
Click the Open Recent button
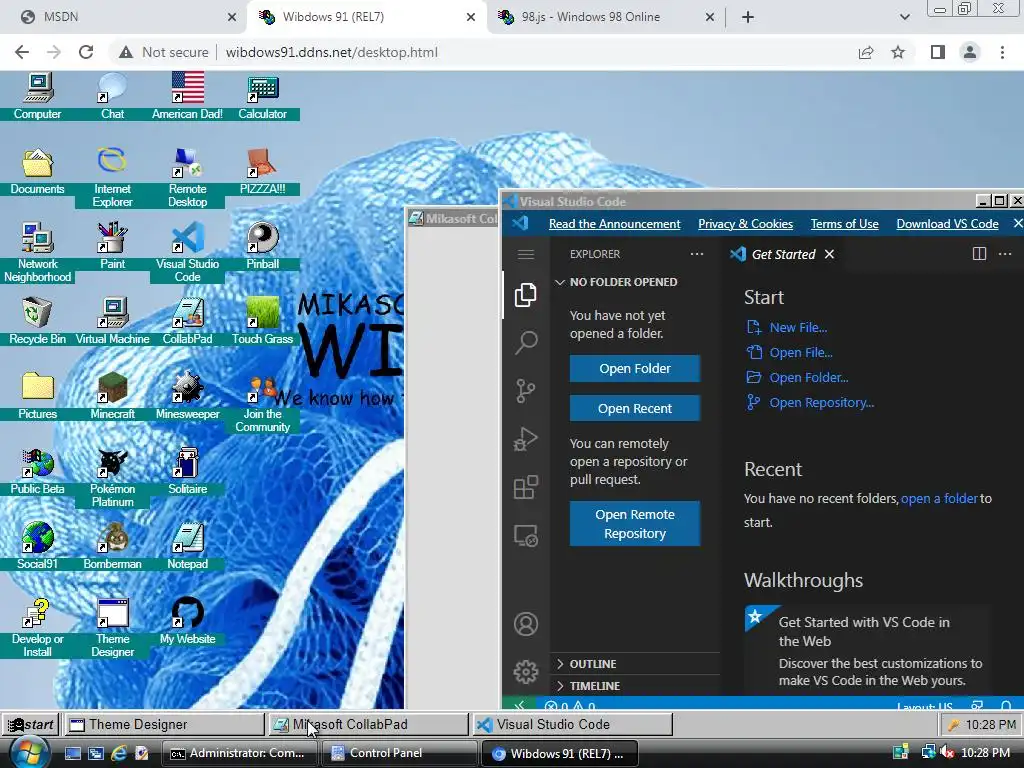pos(635,408)
